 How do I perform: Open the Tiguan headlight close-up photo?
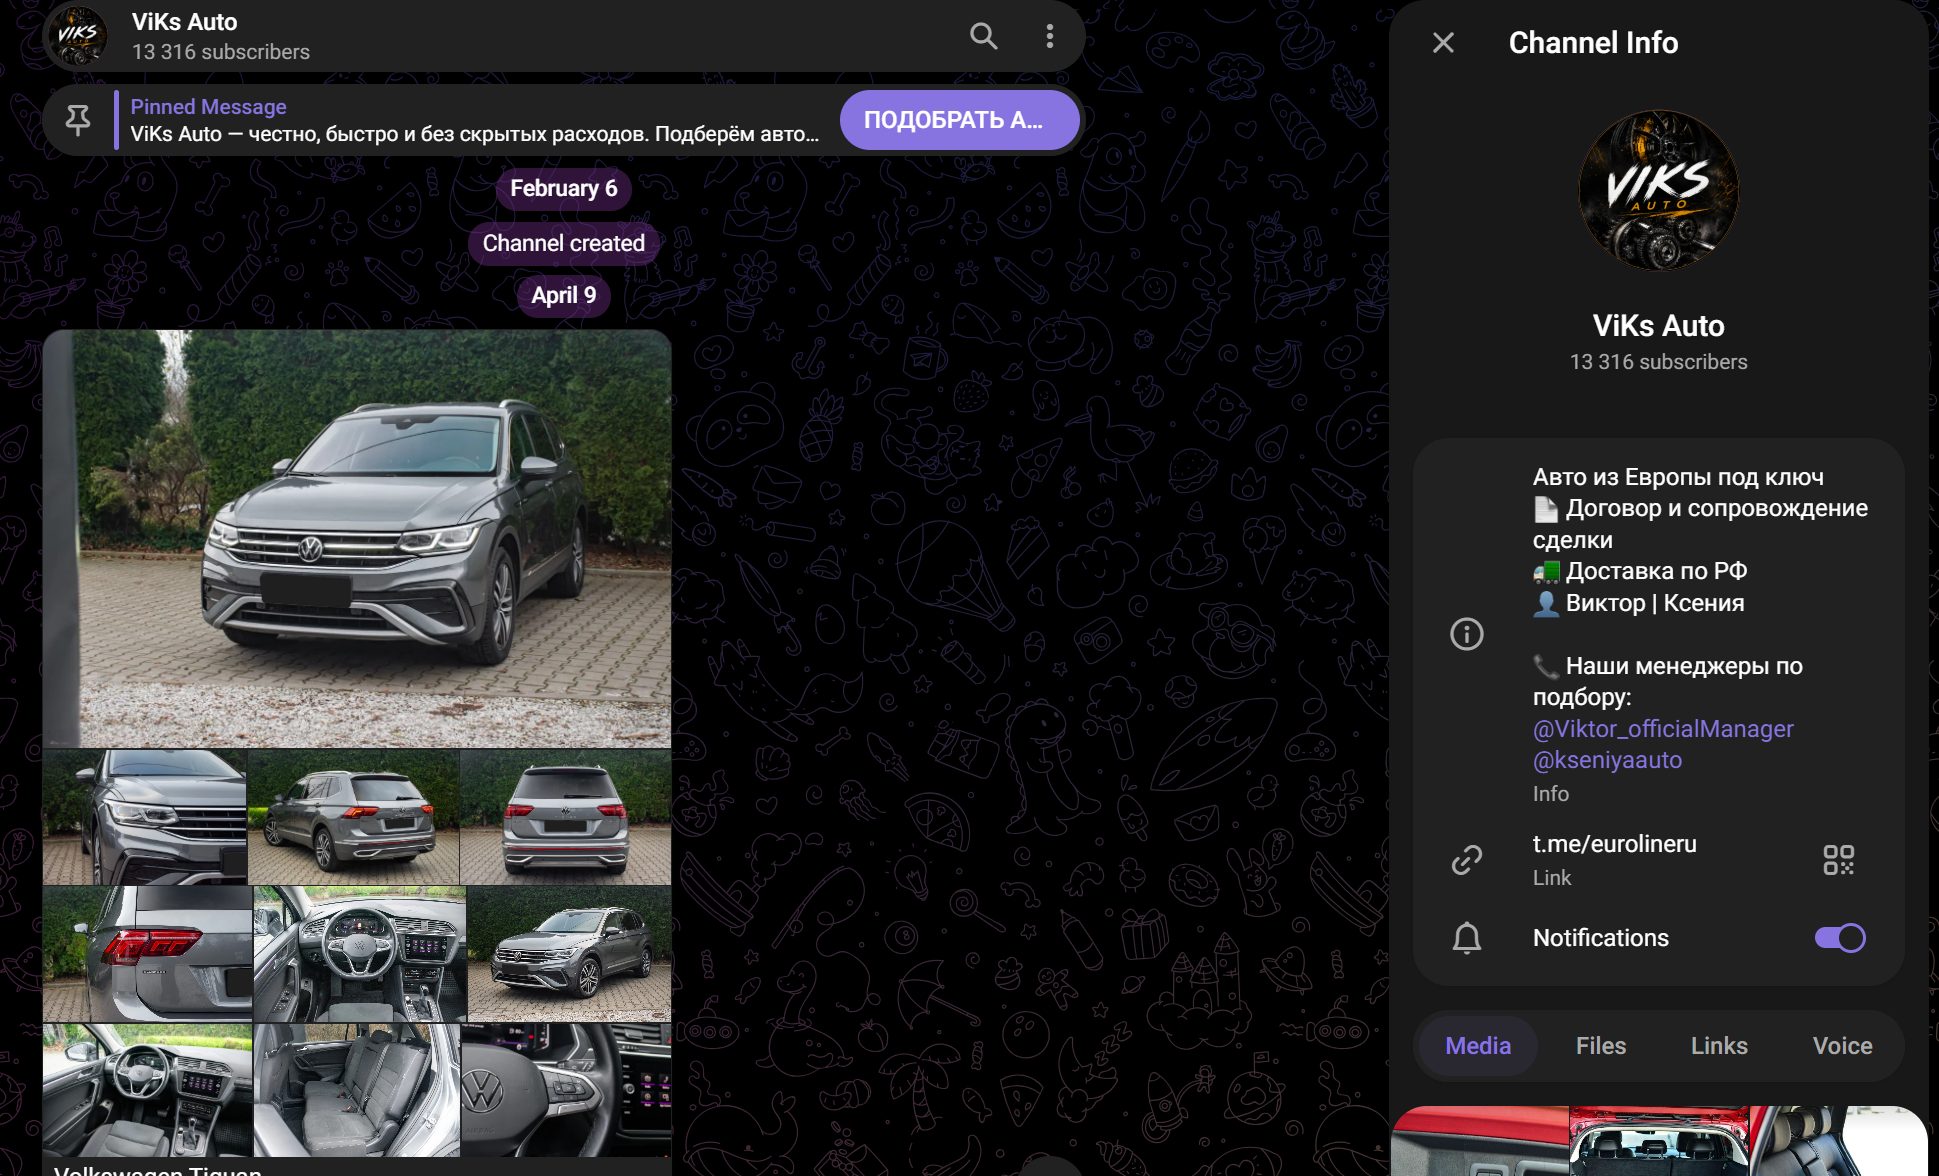(144, 817)
